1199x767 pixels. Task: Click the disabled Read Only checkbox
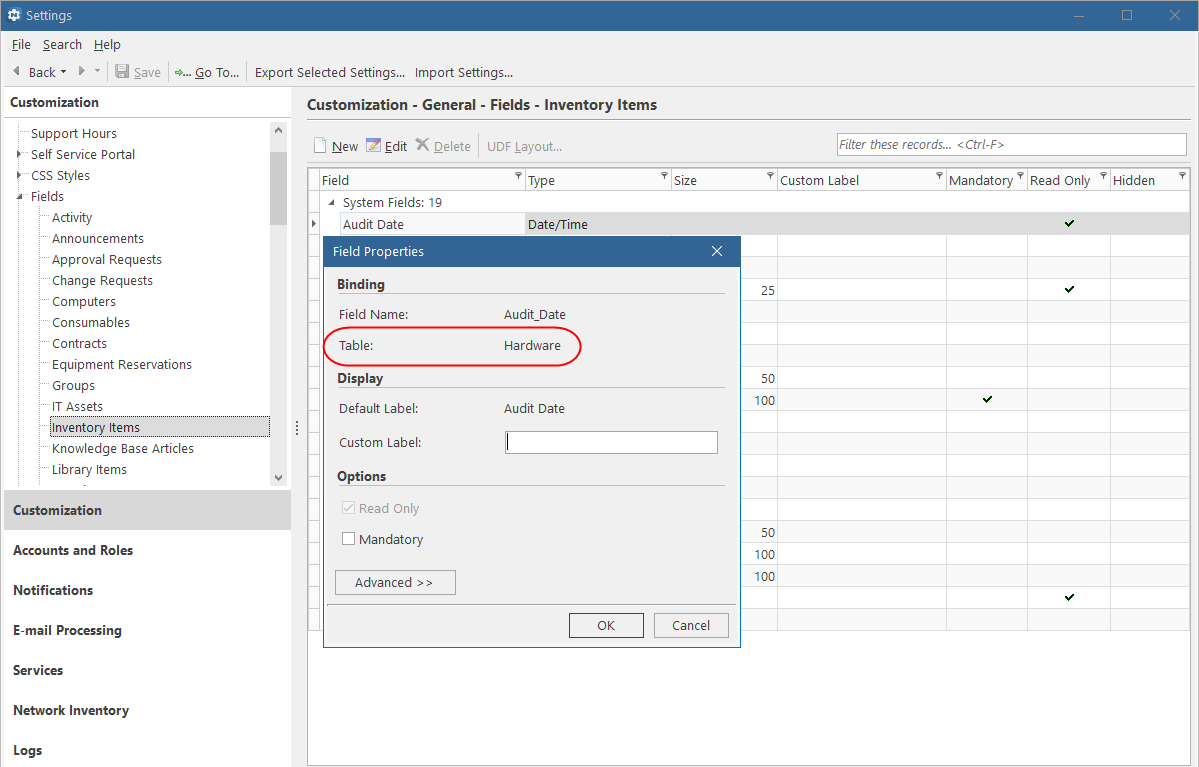click(348, 508)
